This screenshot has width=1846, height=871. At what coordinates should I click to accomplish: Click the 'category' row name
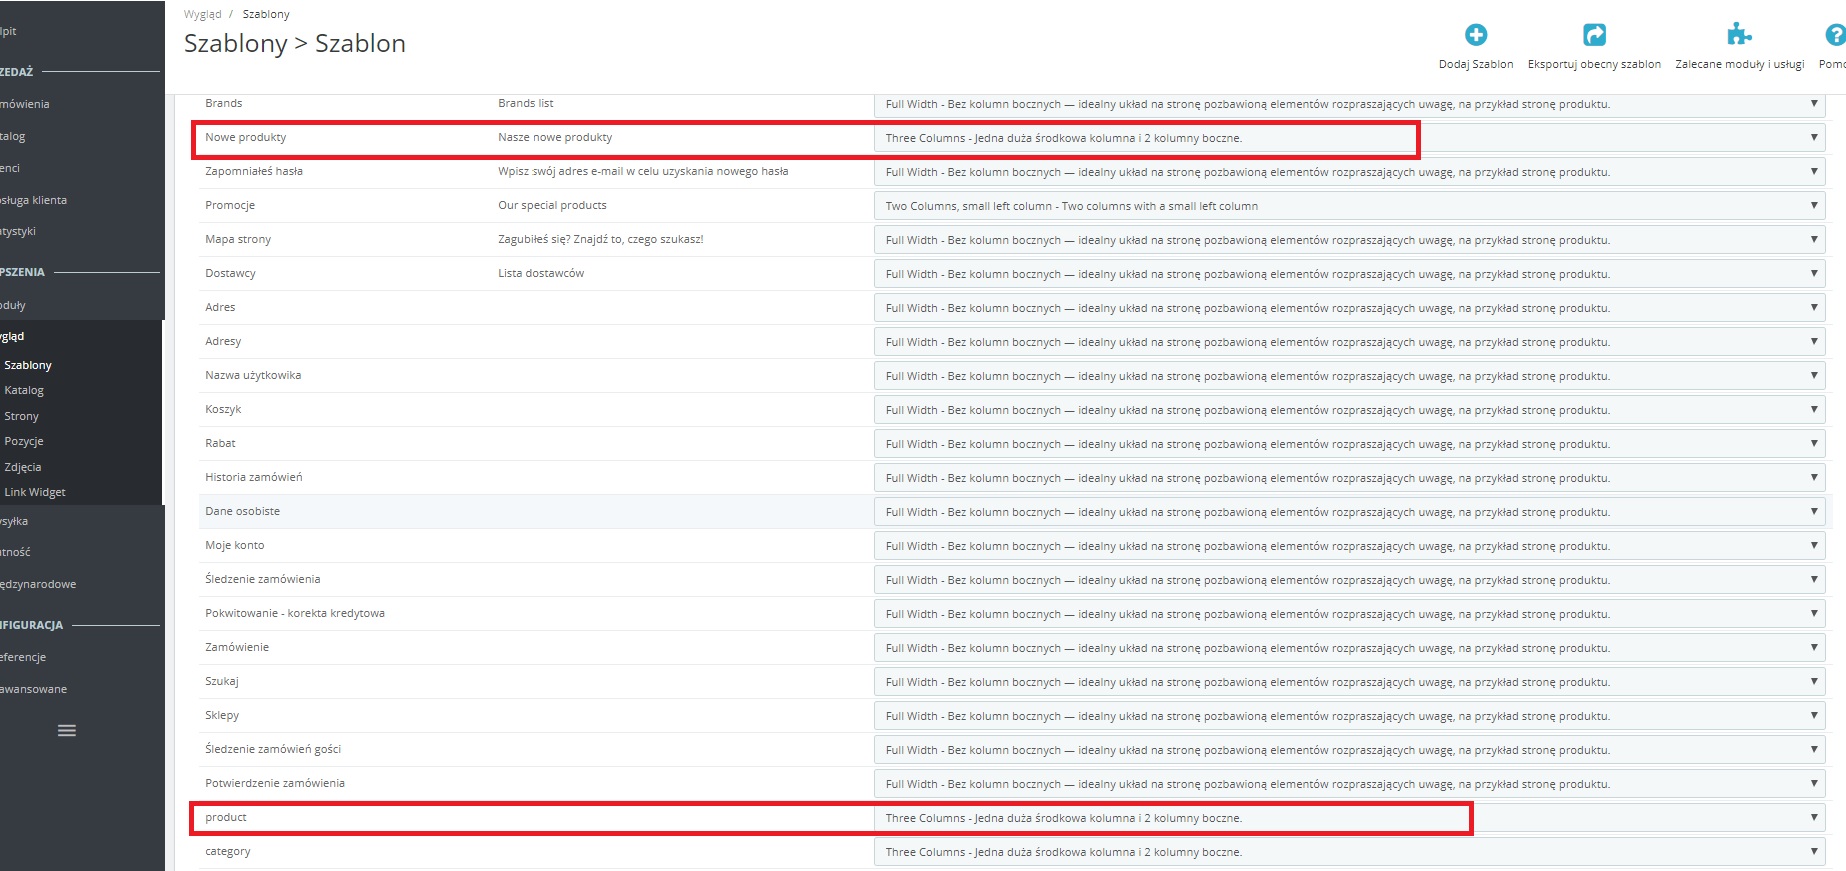[228, 851]
